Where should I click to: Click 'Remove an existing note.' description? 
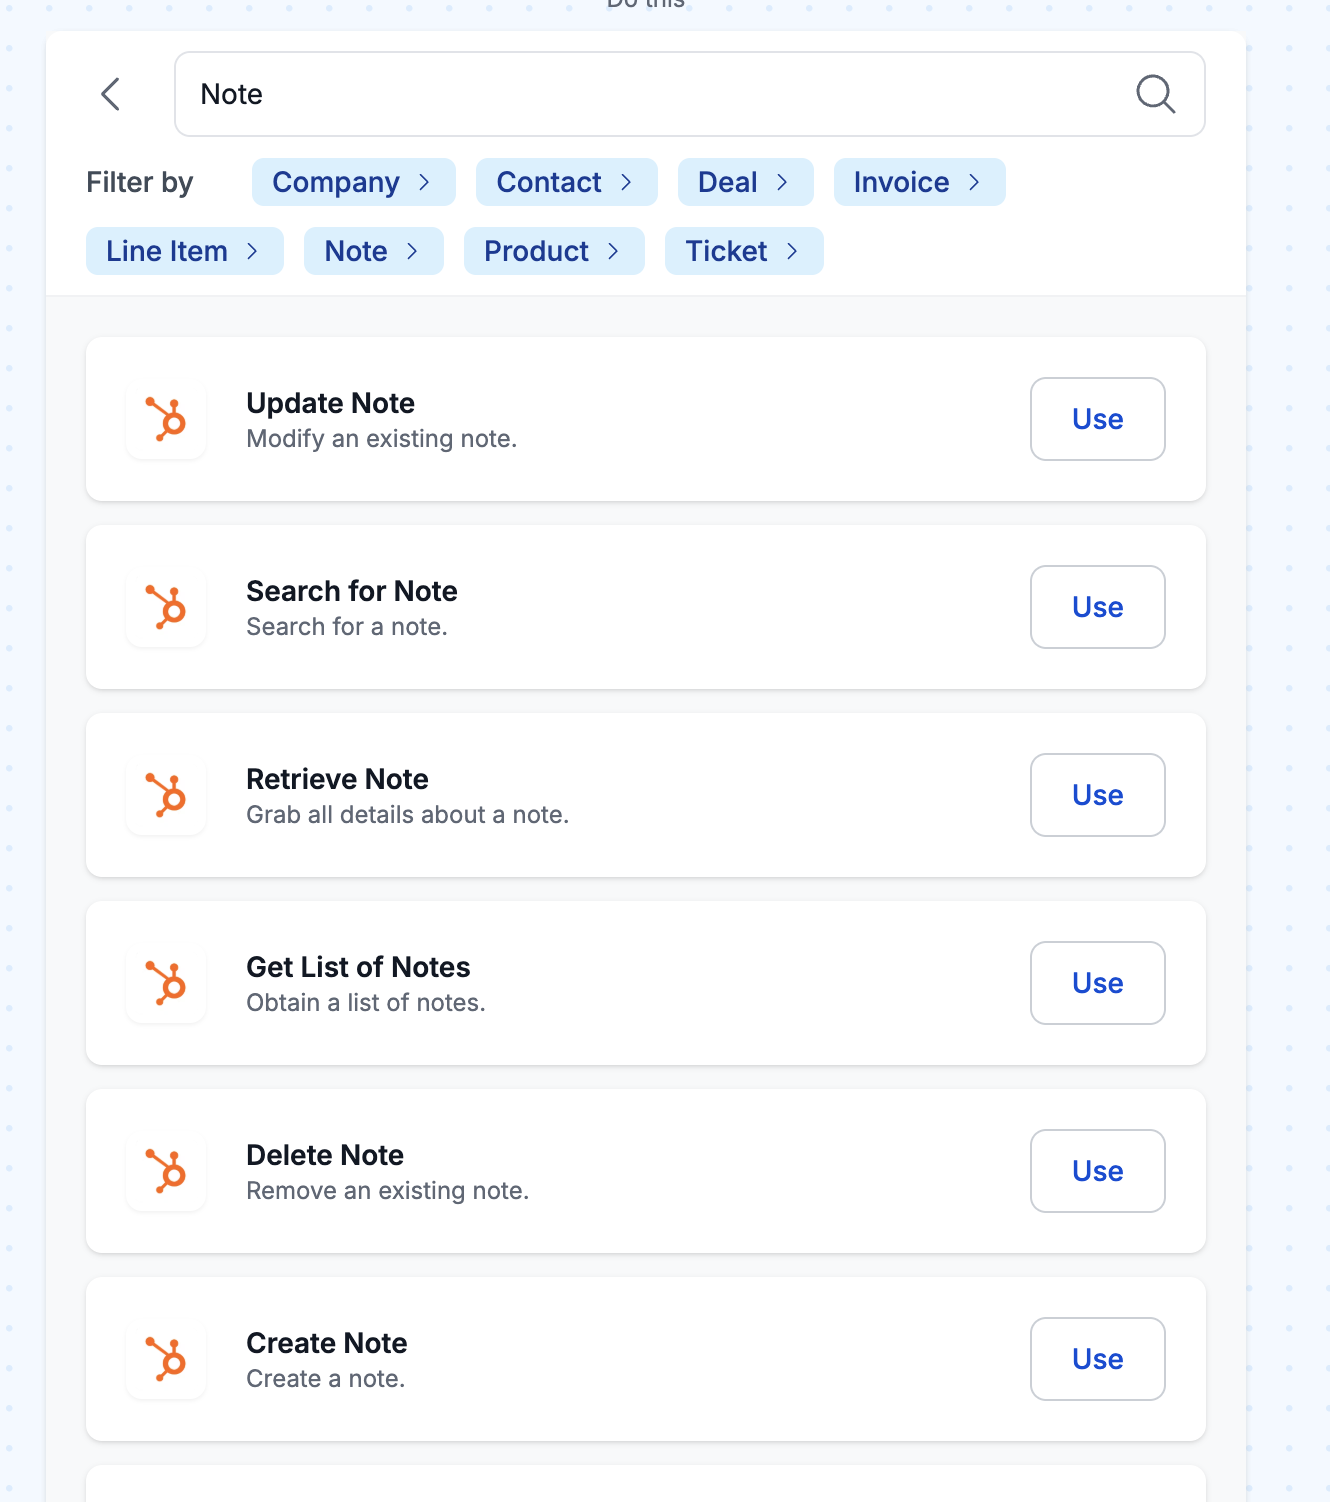tap(388, 1191)
